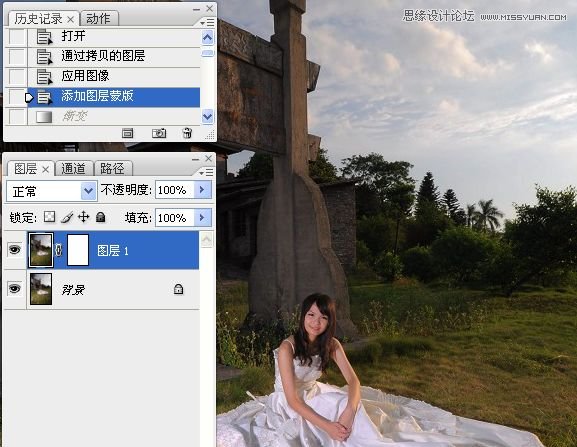Click the 打开 history state icon
This screenshot has height=447, width=577.
coord(44,37)
